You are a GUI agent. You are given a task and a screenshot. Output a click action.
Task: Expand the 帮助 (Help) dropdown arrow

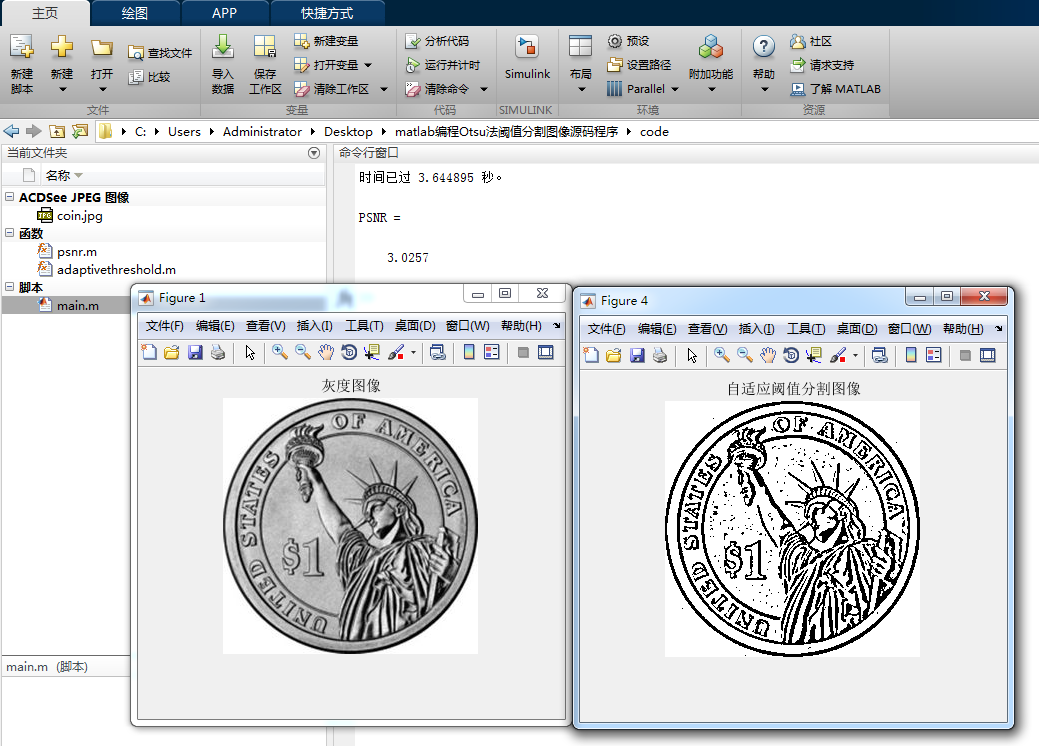(x=764, y=89)
